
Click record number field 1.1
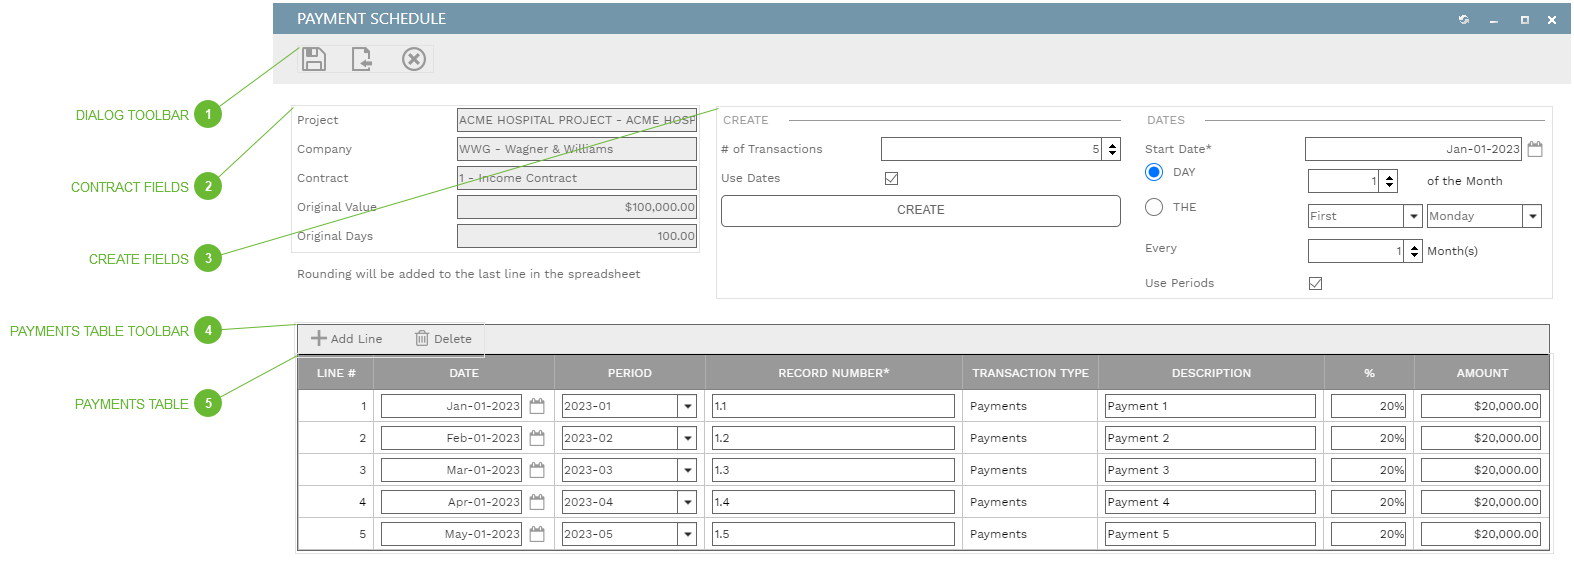click(x=833, y=406)
